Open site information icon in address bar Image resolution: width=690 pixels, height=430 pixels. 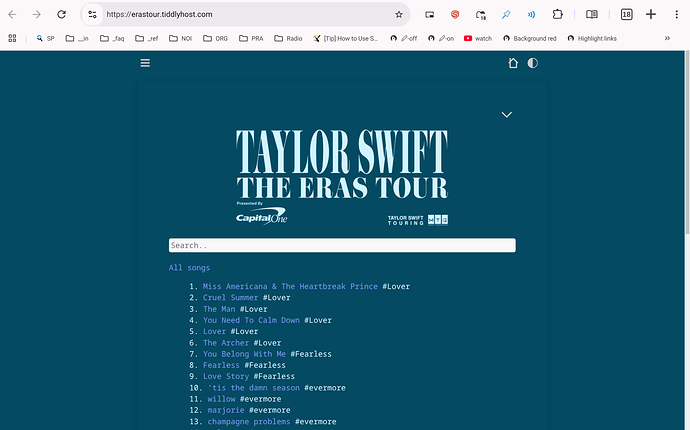(x=92, y=15)
